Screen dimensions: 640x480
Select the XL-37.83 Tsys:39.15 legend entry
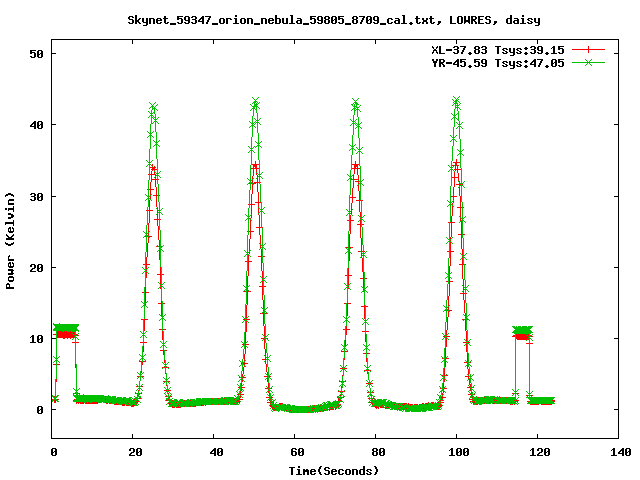(498, 50)
